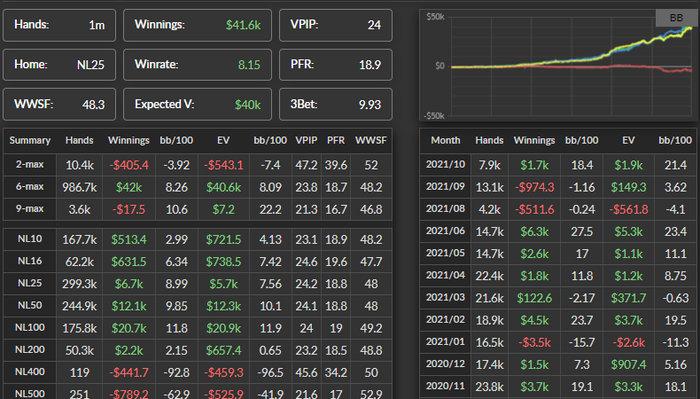Click the PFR 18.9 stat box

336,65
